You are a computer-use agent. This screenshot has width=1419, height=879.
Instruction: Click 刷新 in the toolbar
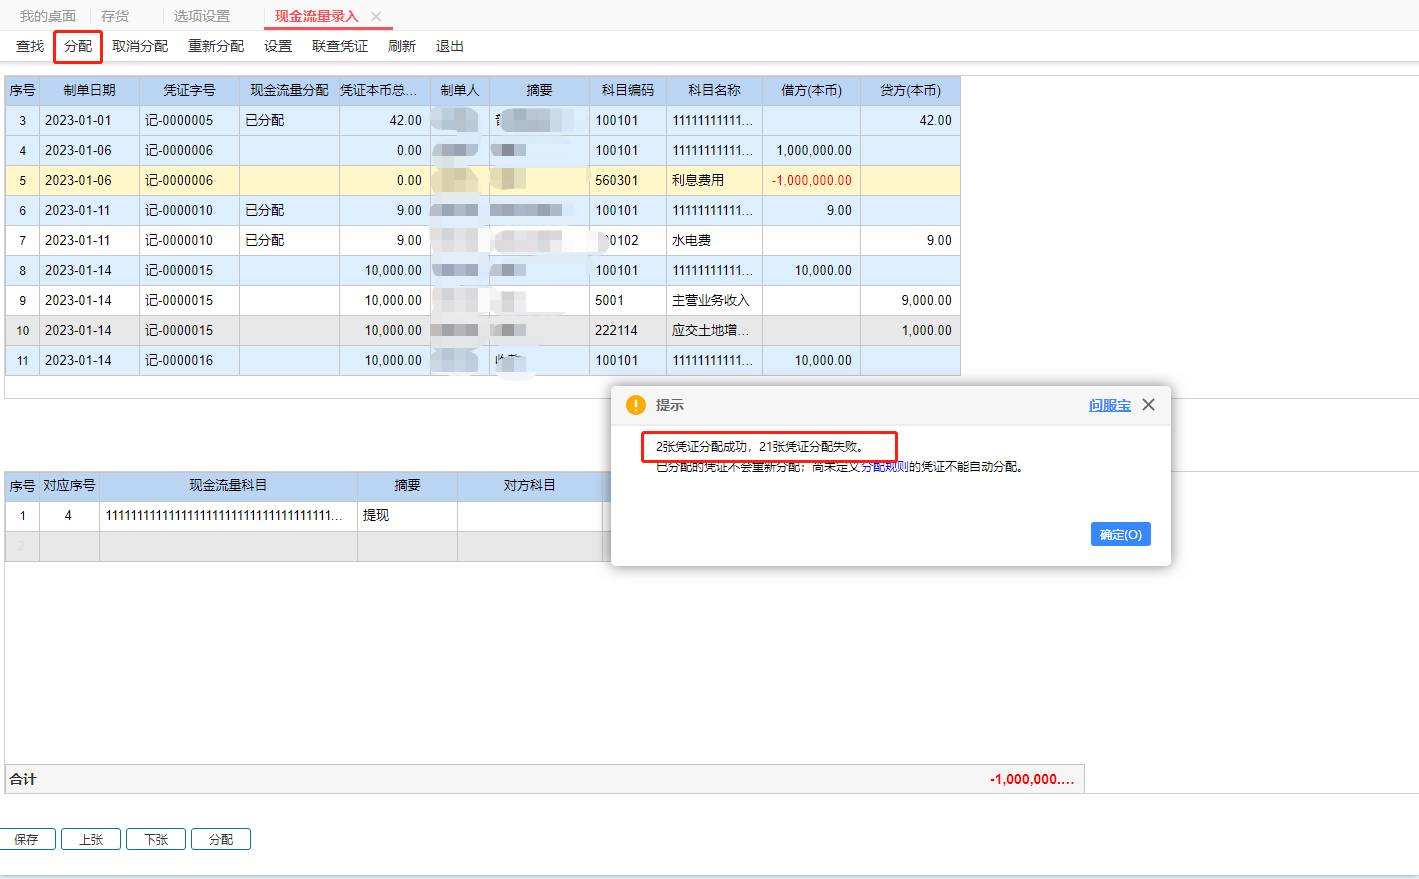pos(402,46)
